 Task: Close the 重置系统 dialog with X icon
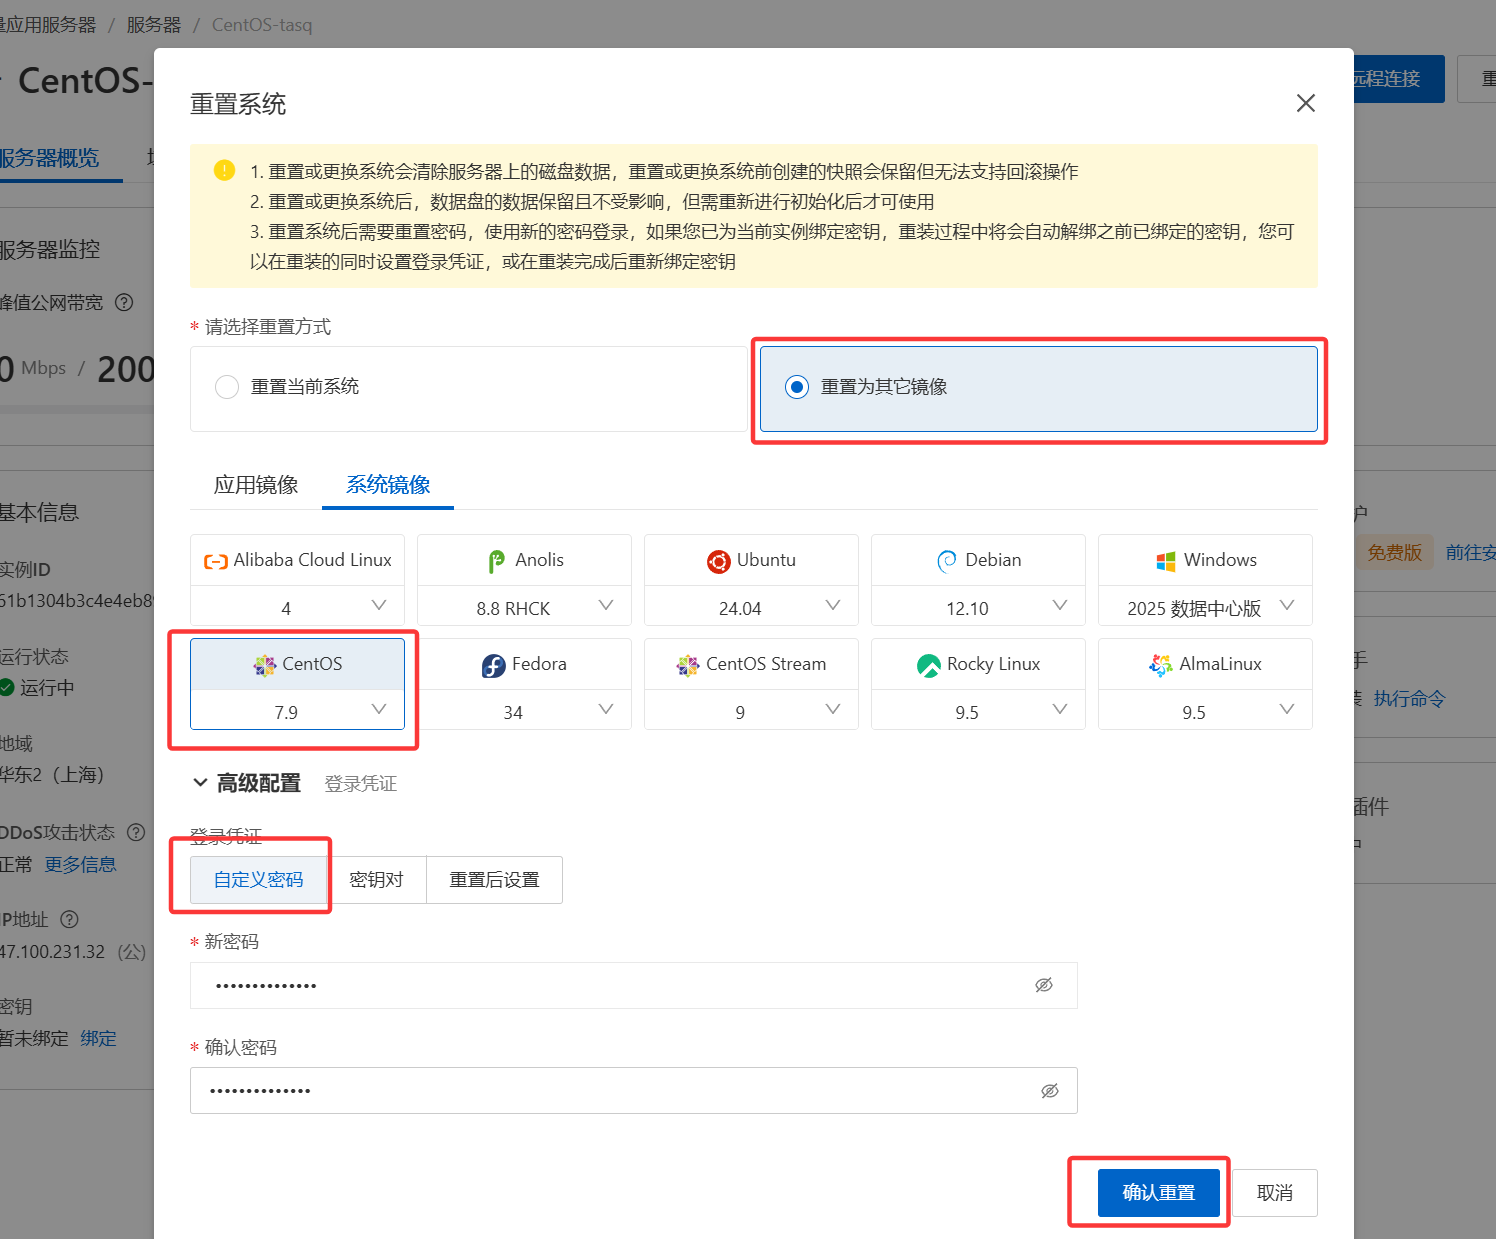click(1305, 103)
